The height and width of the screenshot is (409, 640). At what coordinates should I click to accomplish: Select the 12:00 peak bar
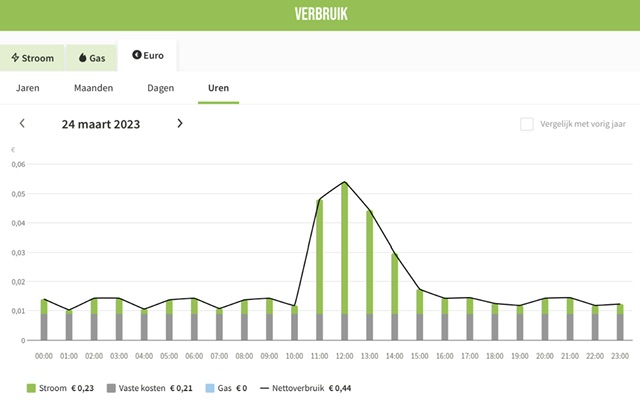pyautogui.click(x=344, y=261)
